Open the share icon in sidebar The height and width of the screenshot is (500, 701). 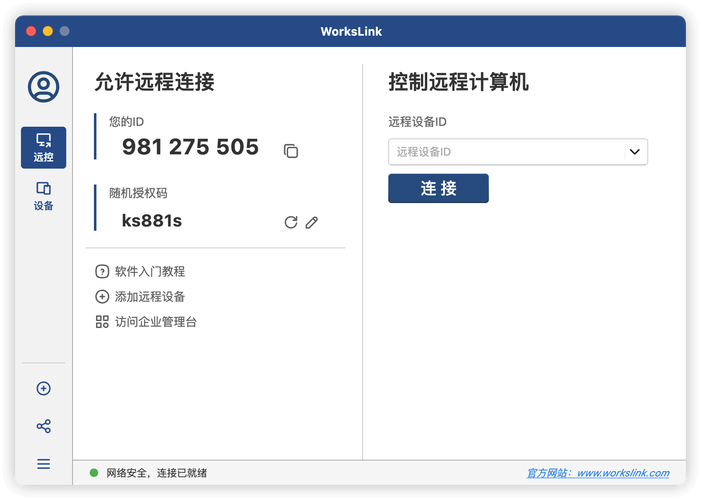pos(43,426)
